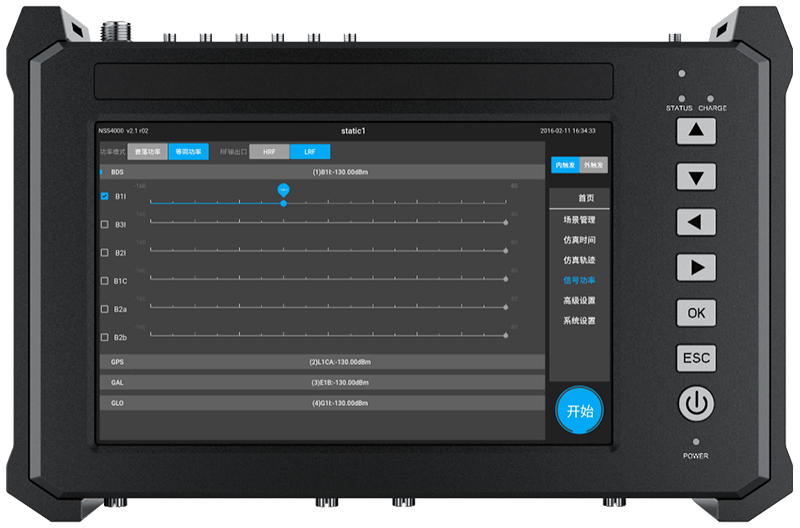The width and height of the screenshot is (800, 528).
Task: Open 场景管理 in the side menu
Action: pos(579,219)
